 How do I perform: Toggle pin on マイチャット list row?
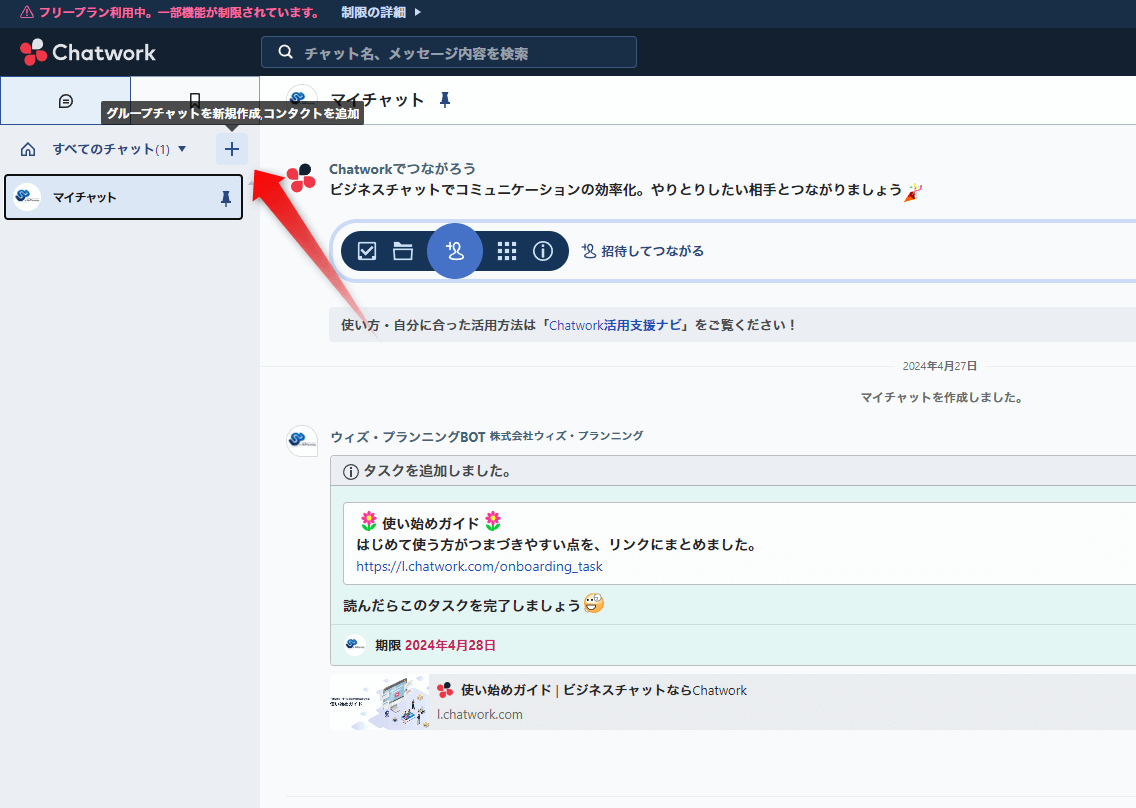point(225,198)
